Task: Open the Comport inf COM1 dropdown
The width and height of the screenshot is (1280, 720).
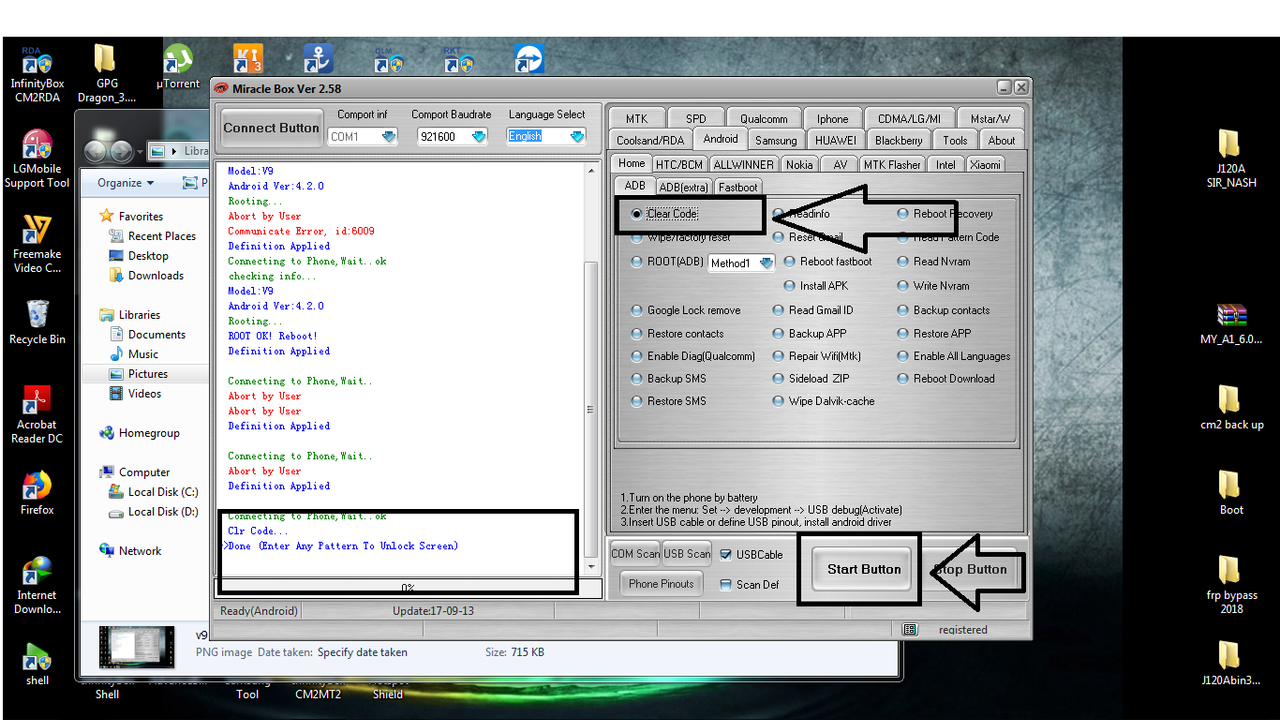Action: [x=388, y=137]
